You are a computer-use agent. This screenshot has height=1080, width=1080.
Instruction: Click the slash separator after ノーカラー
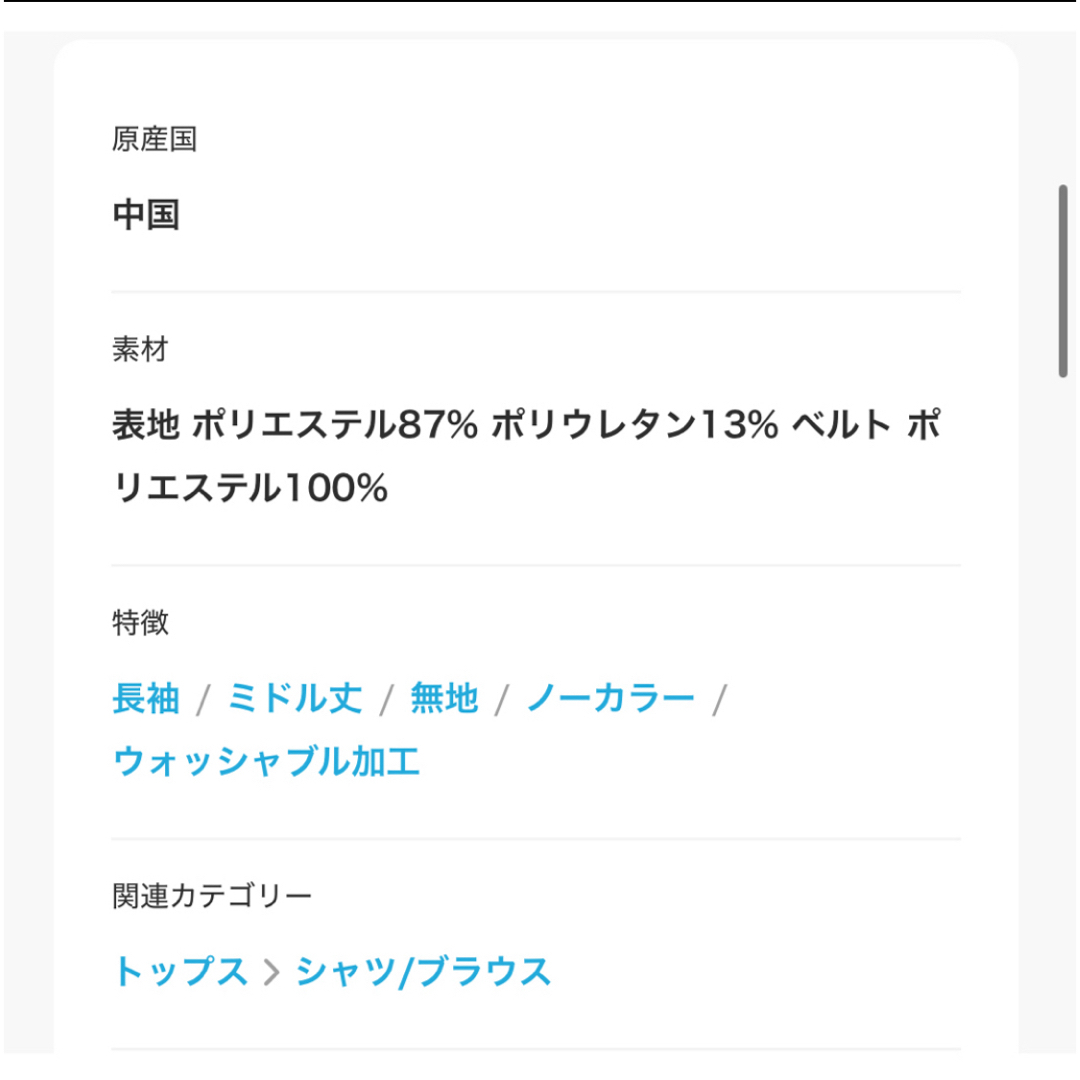coord(719,700)
